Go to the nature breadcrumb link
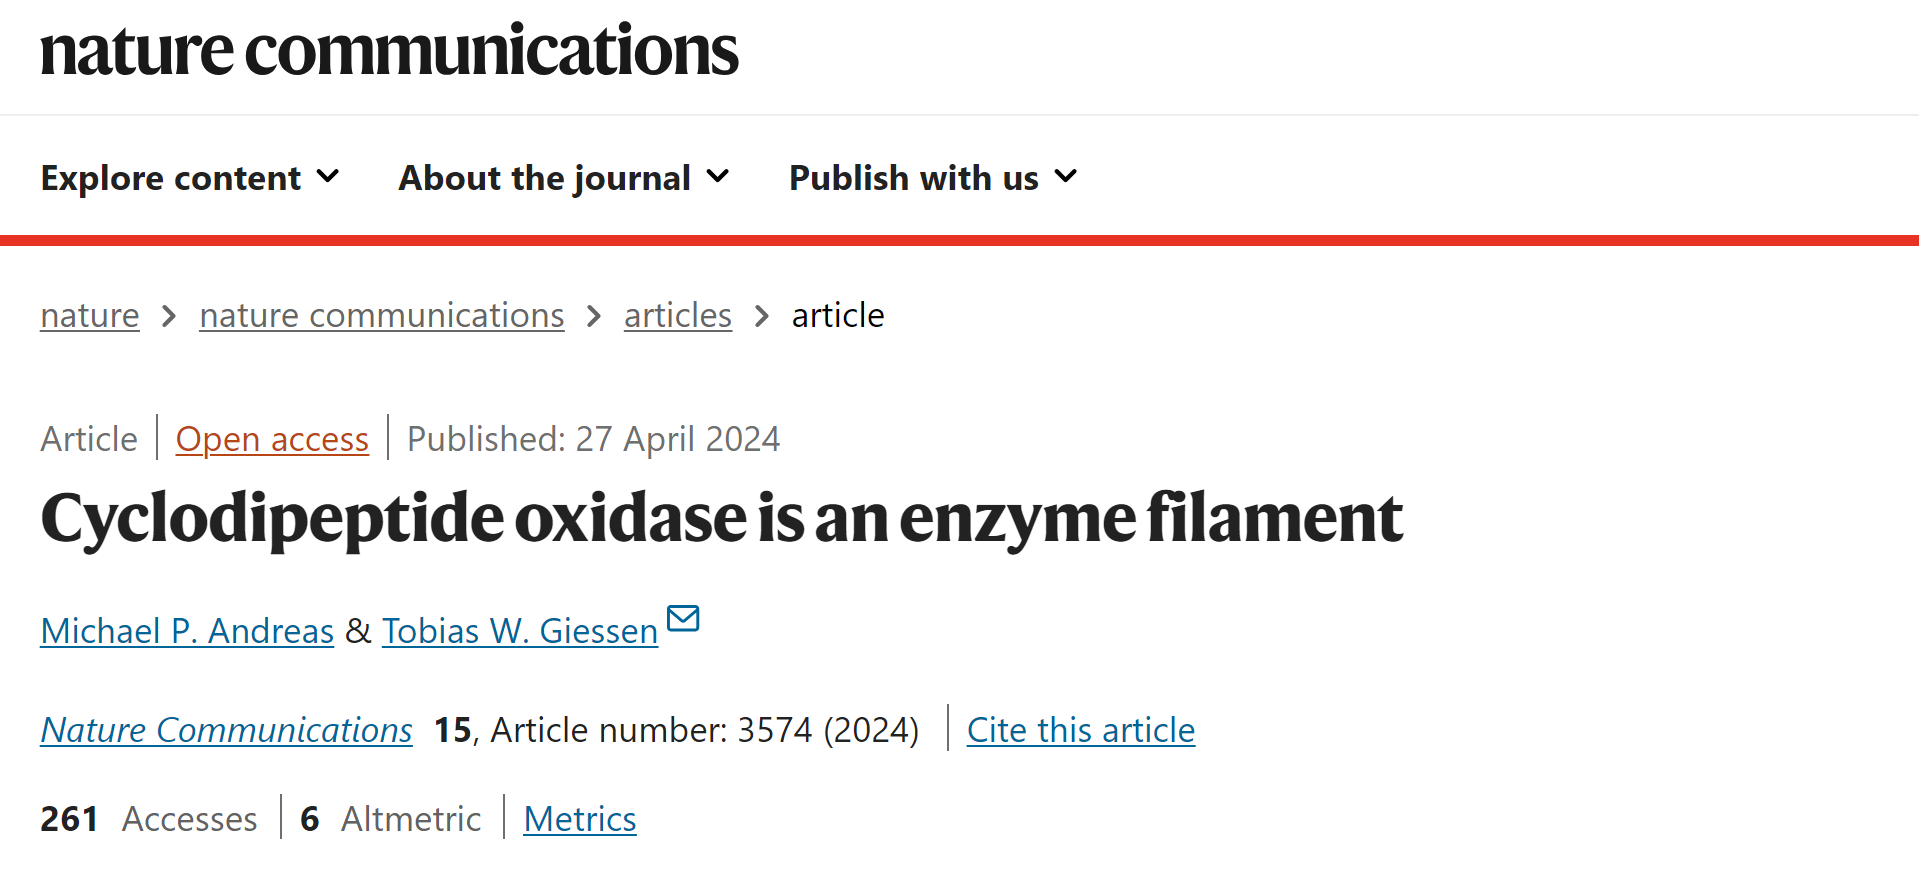Image resolution: width=1919 pixels, height=885 pixels. [90, 316]
